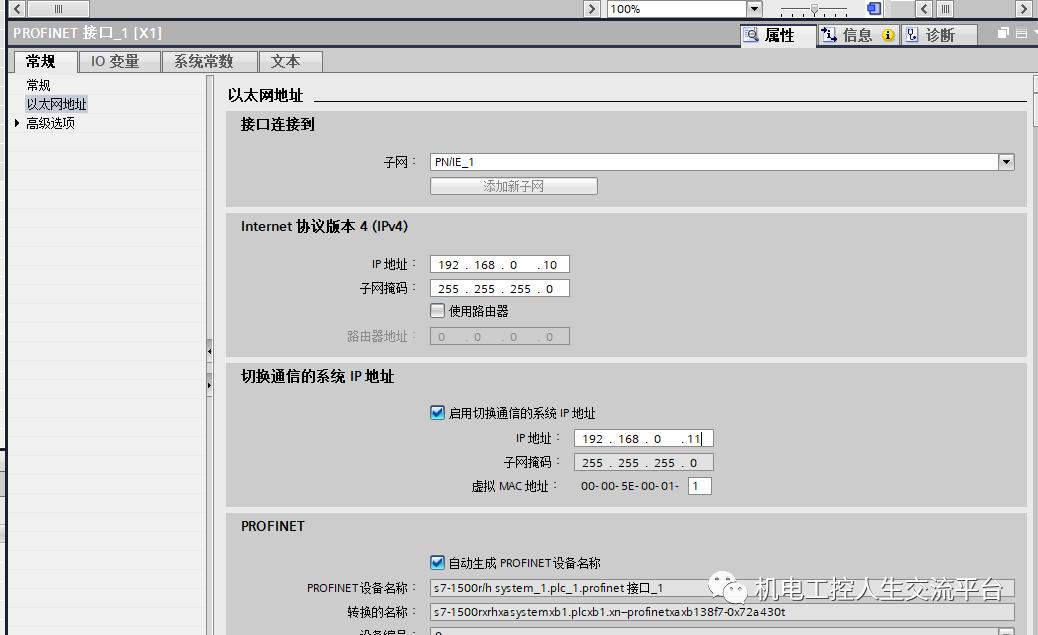Expand 高级选项 in the left navigation
The height and width of the screenshot is (635, 1038).
point(16,123)
